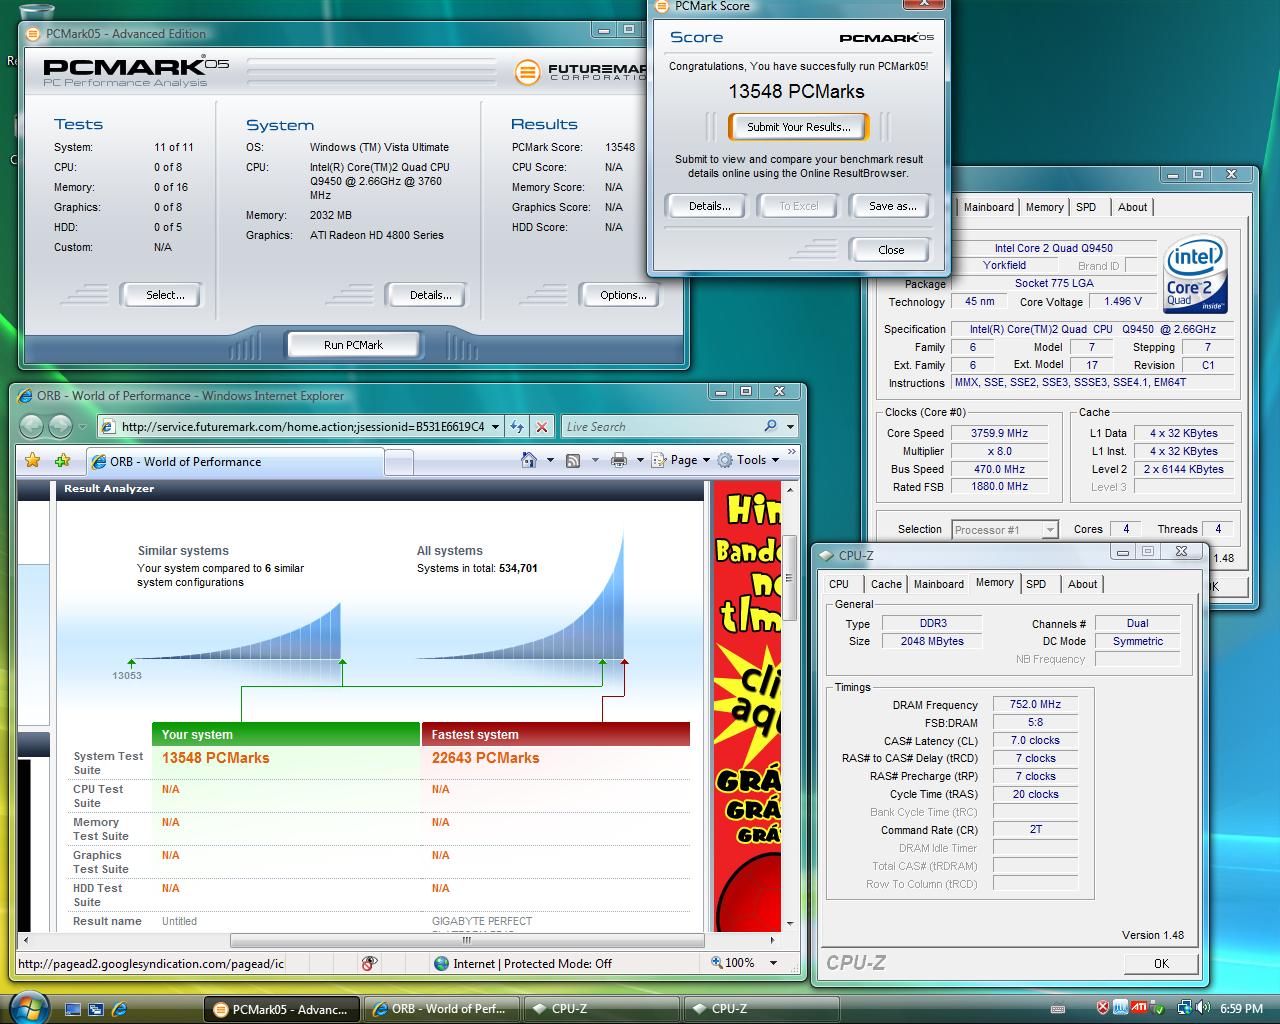1280x1024 pixels.
Task: Click the DRAM Frequency value 752.0 MHz
Action: point(1035,704)
